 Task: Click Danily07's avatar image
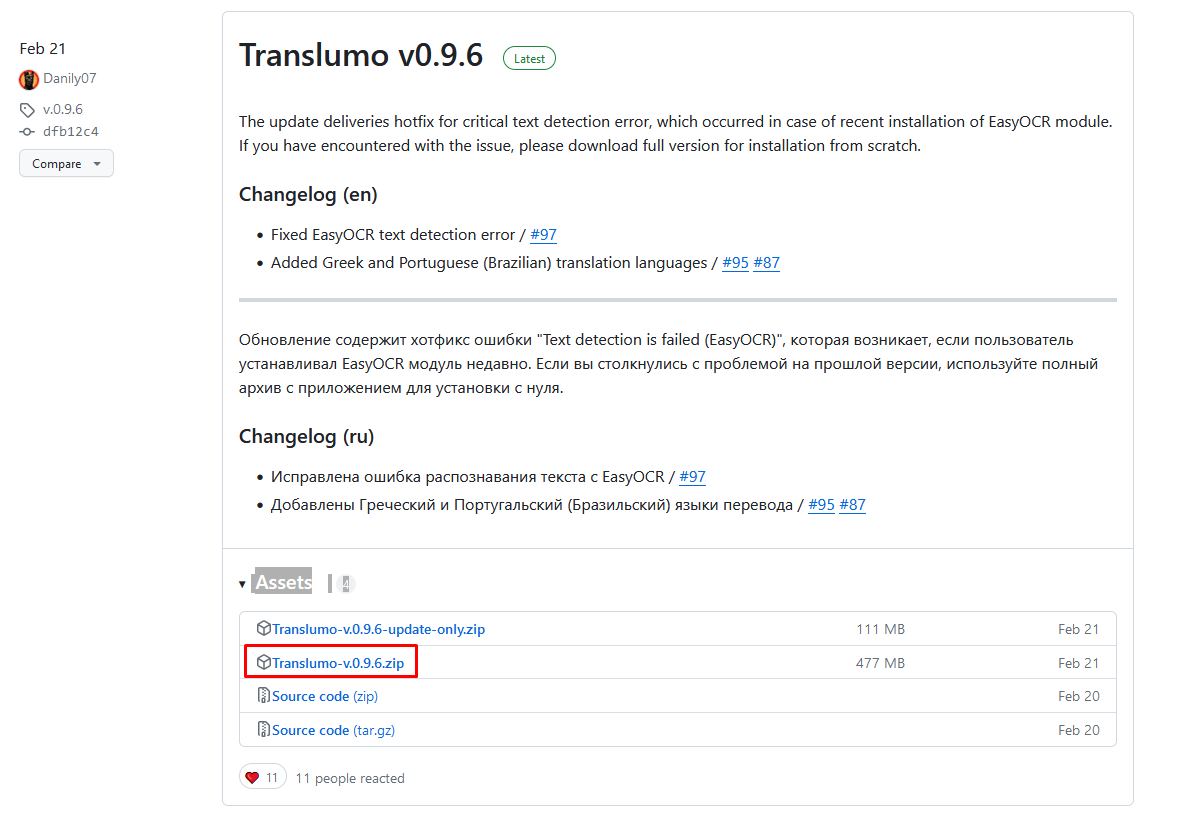pyautogui.click(x=29, y=79)
